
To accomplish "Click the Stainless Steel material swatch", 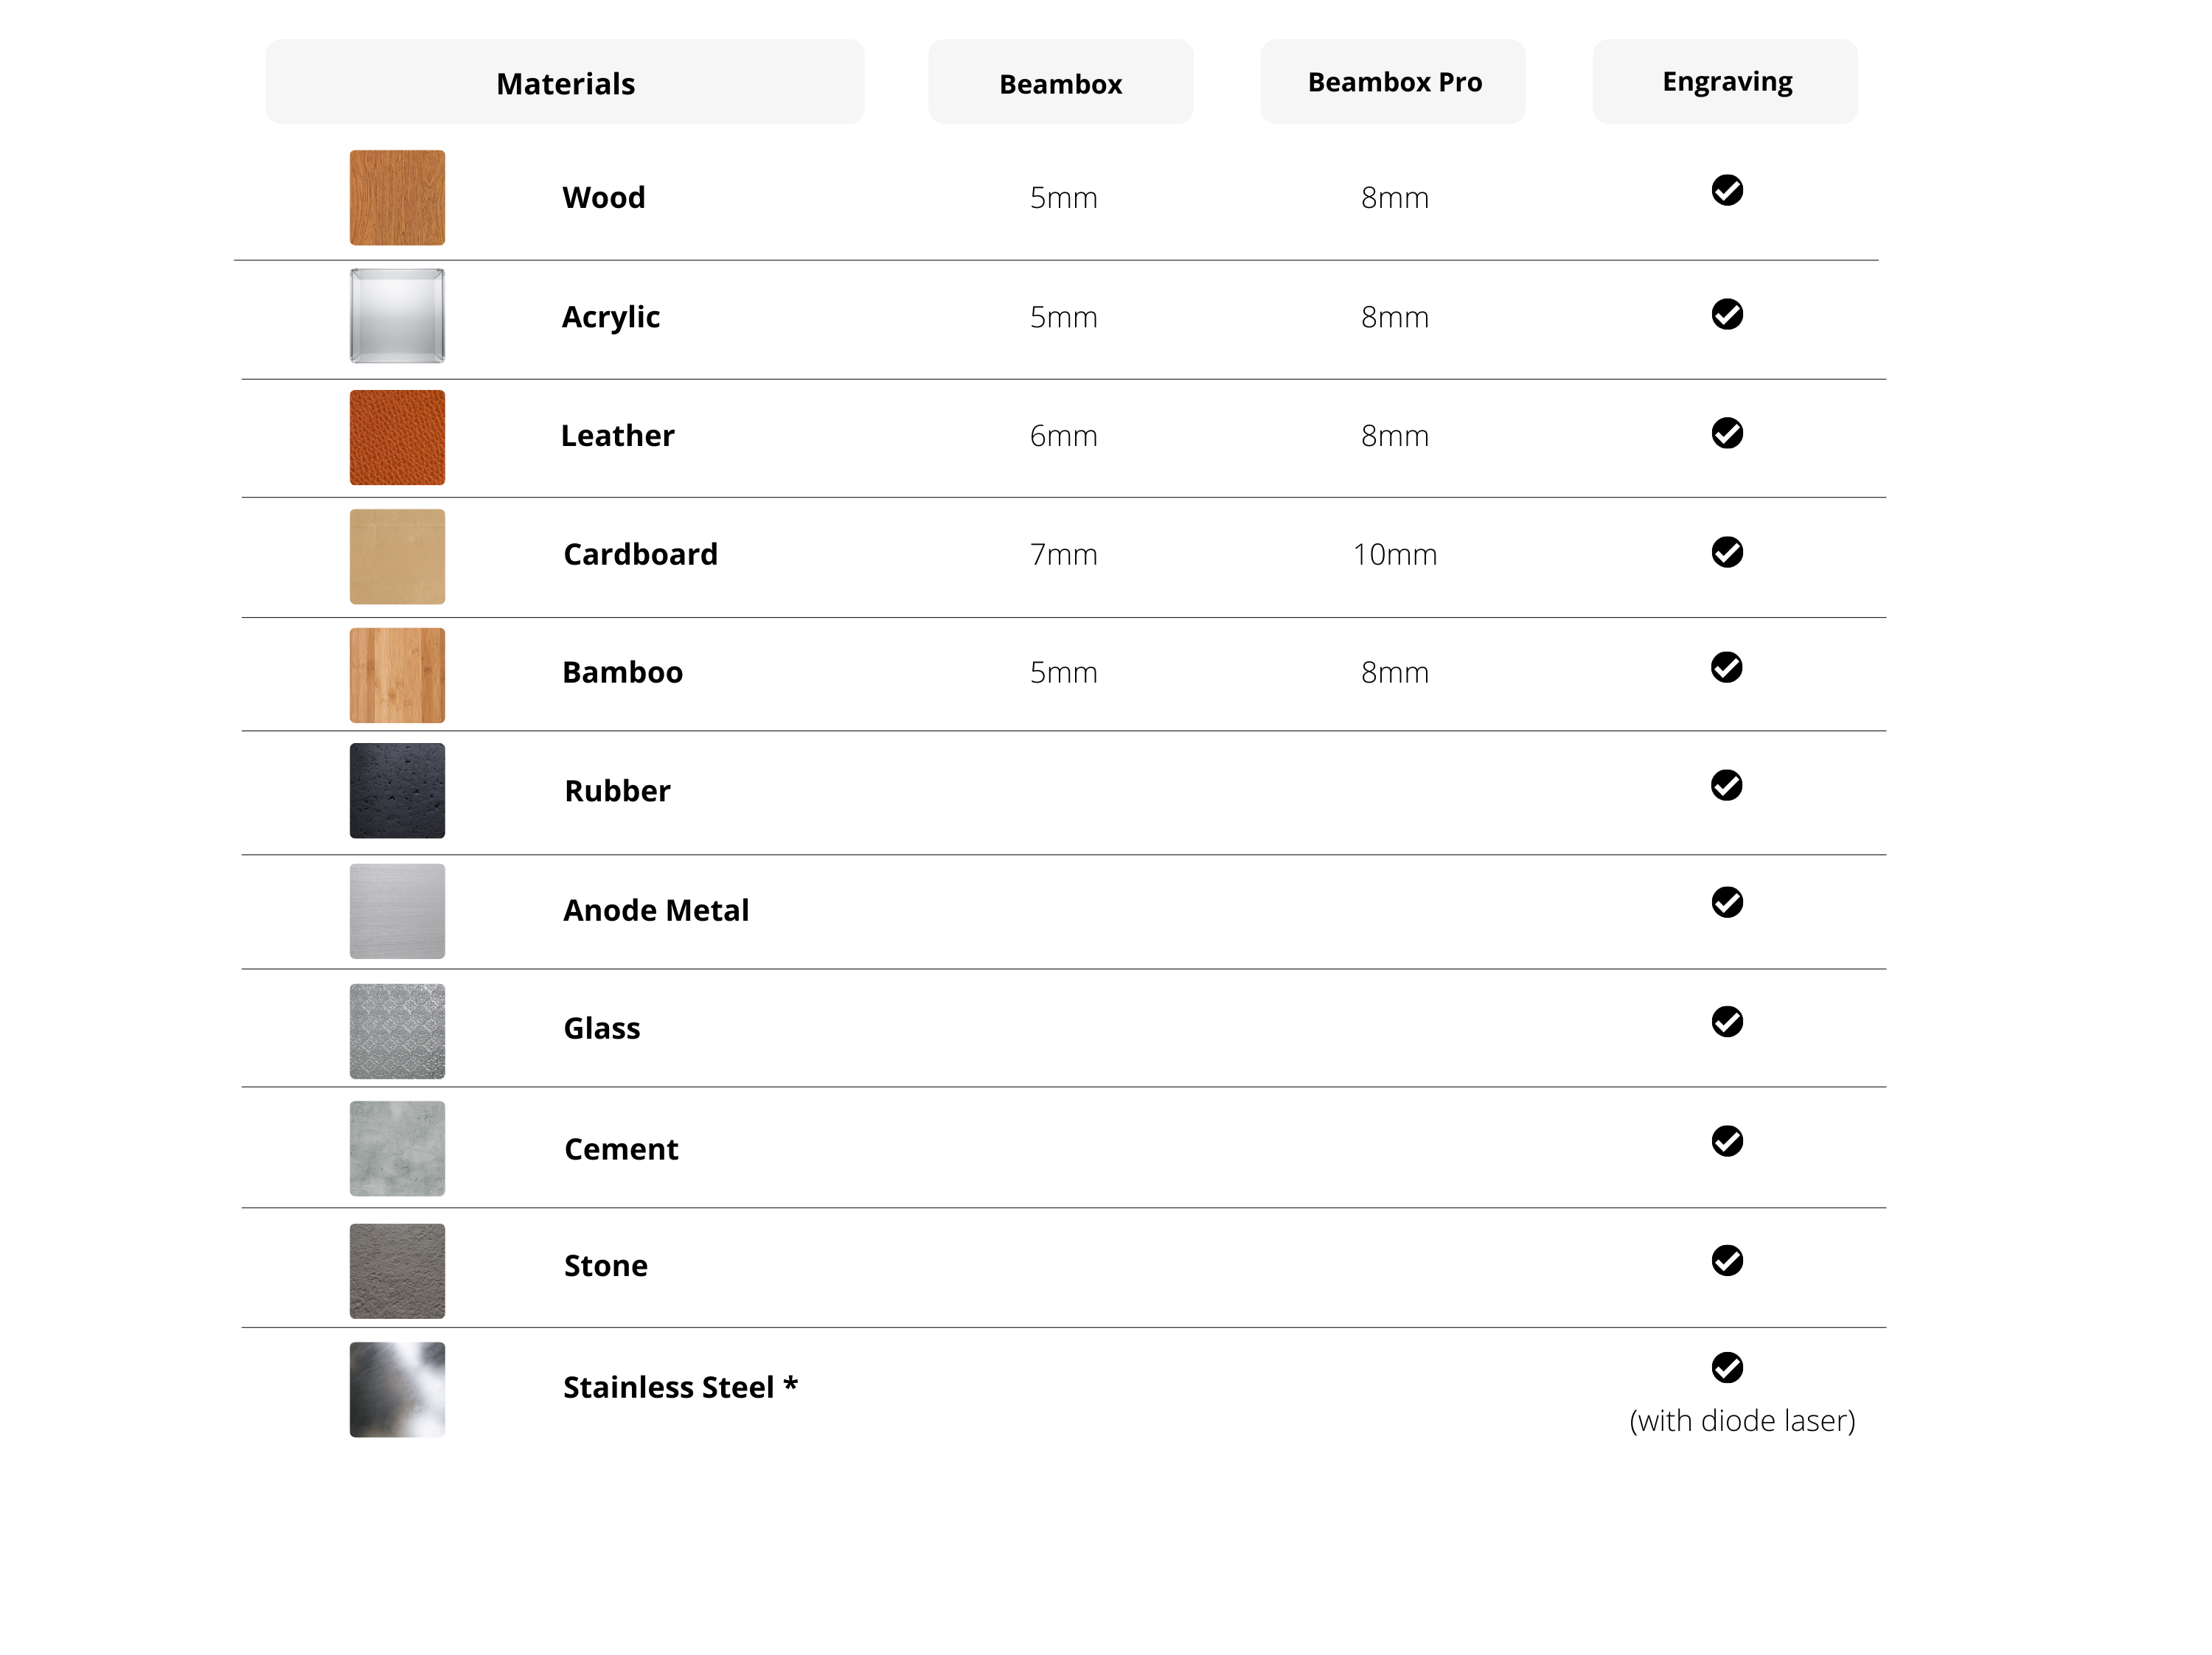I will (x=397, y=1389).
